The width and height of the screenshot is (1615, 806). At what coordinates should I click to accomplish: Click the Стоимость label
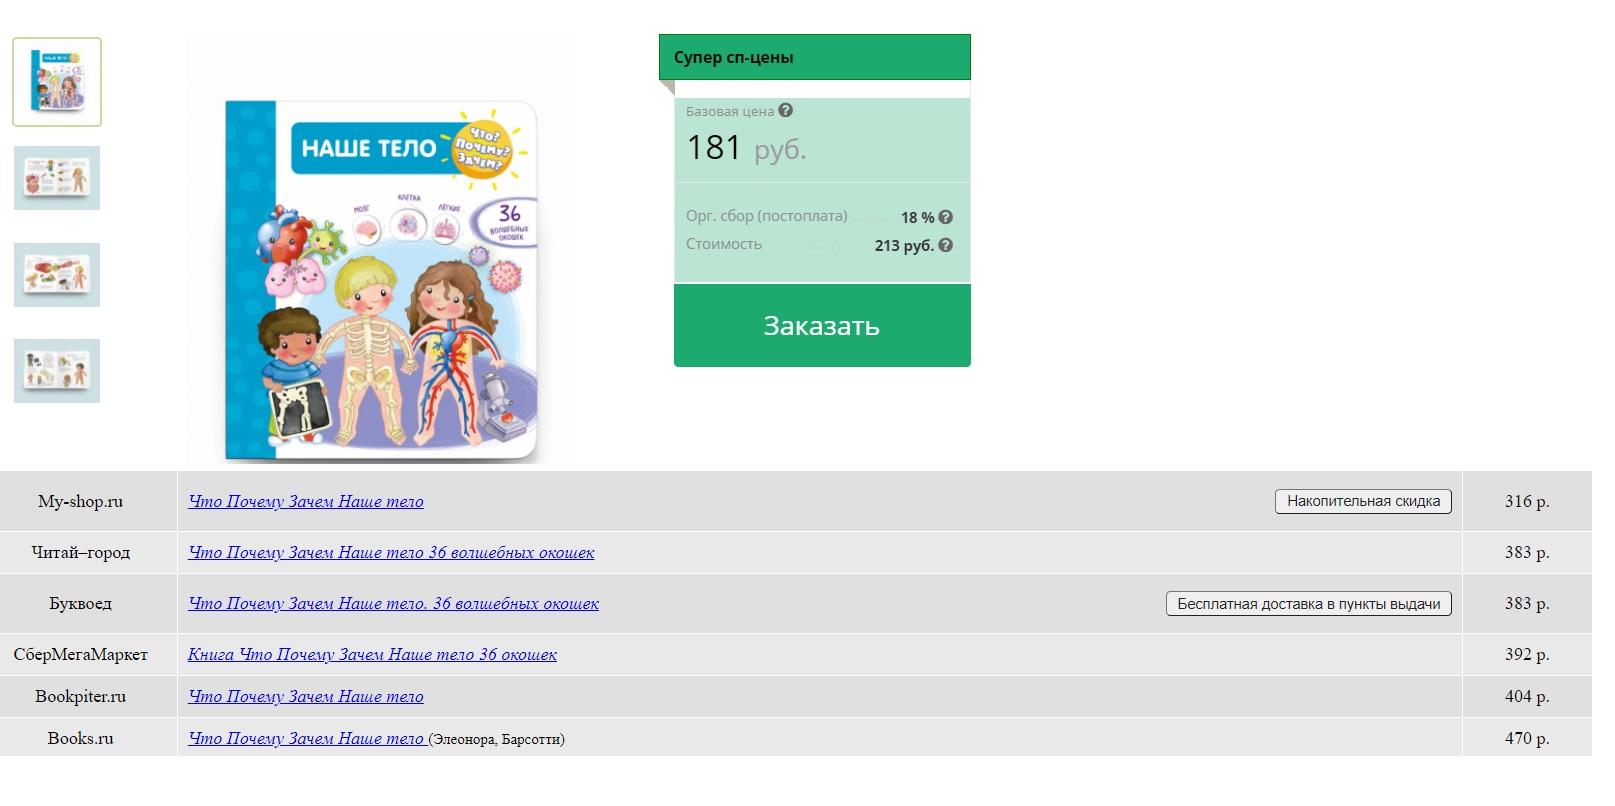pos(724,244)
